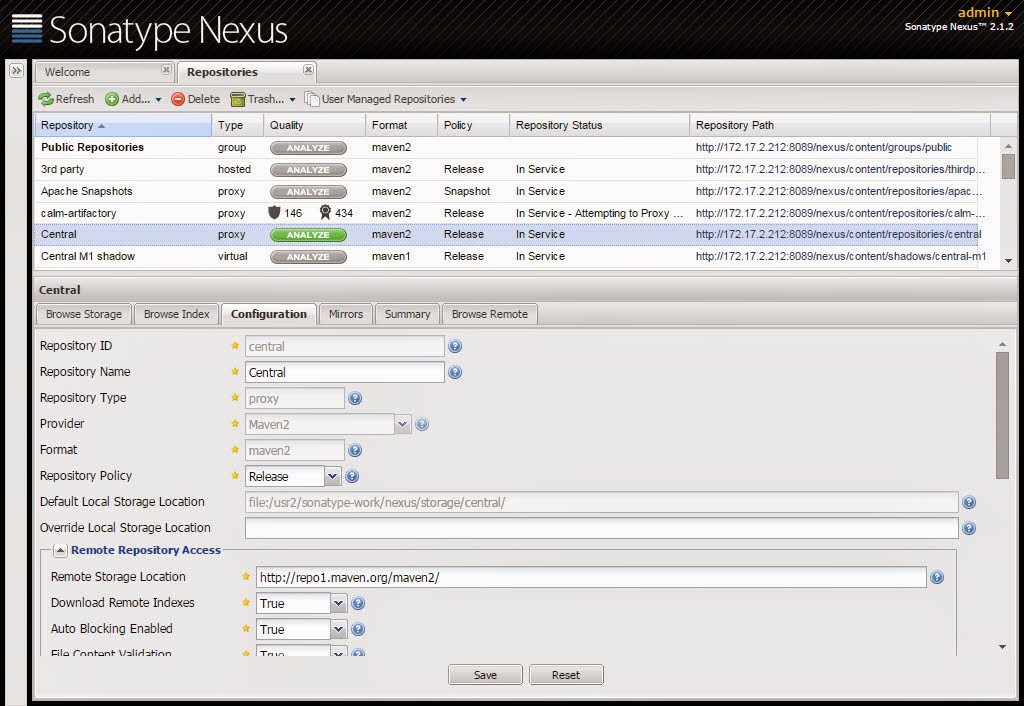Show help for Repository Type field
This screenshot has width=1024, height=706.
click(x=355, y=398)
